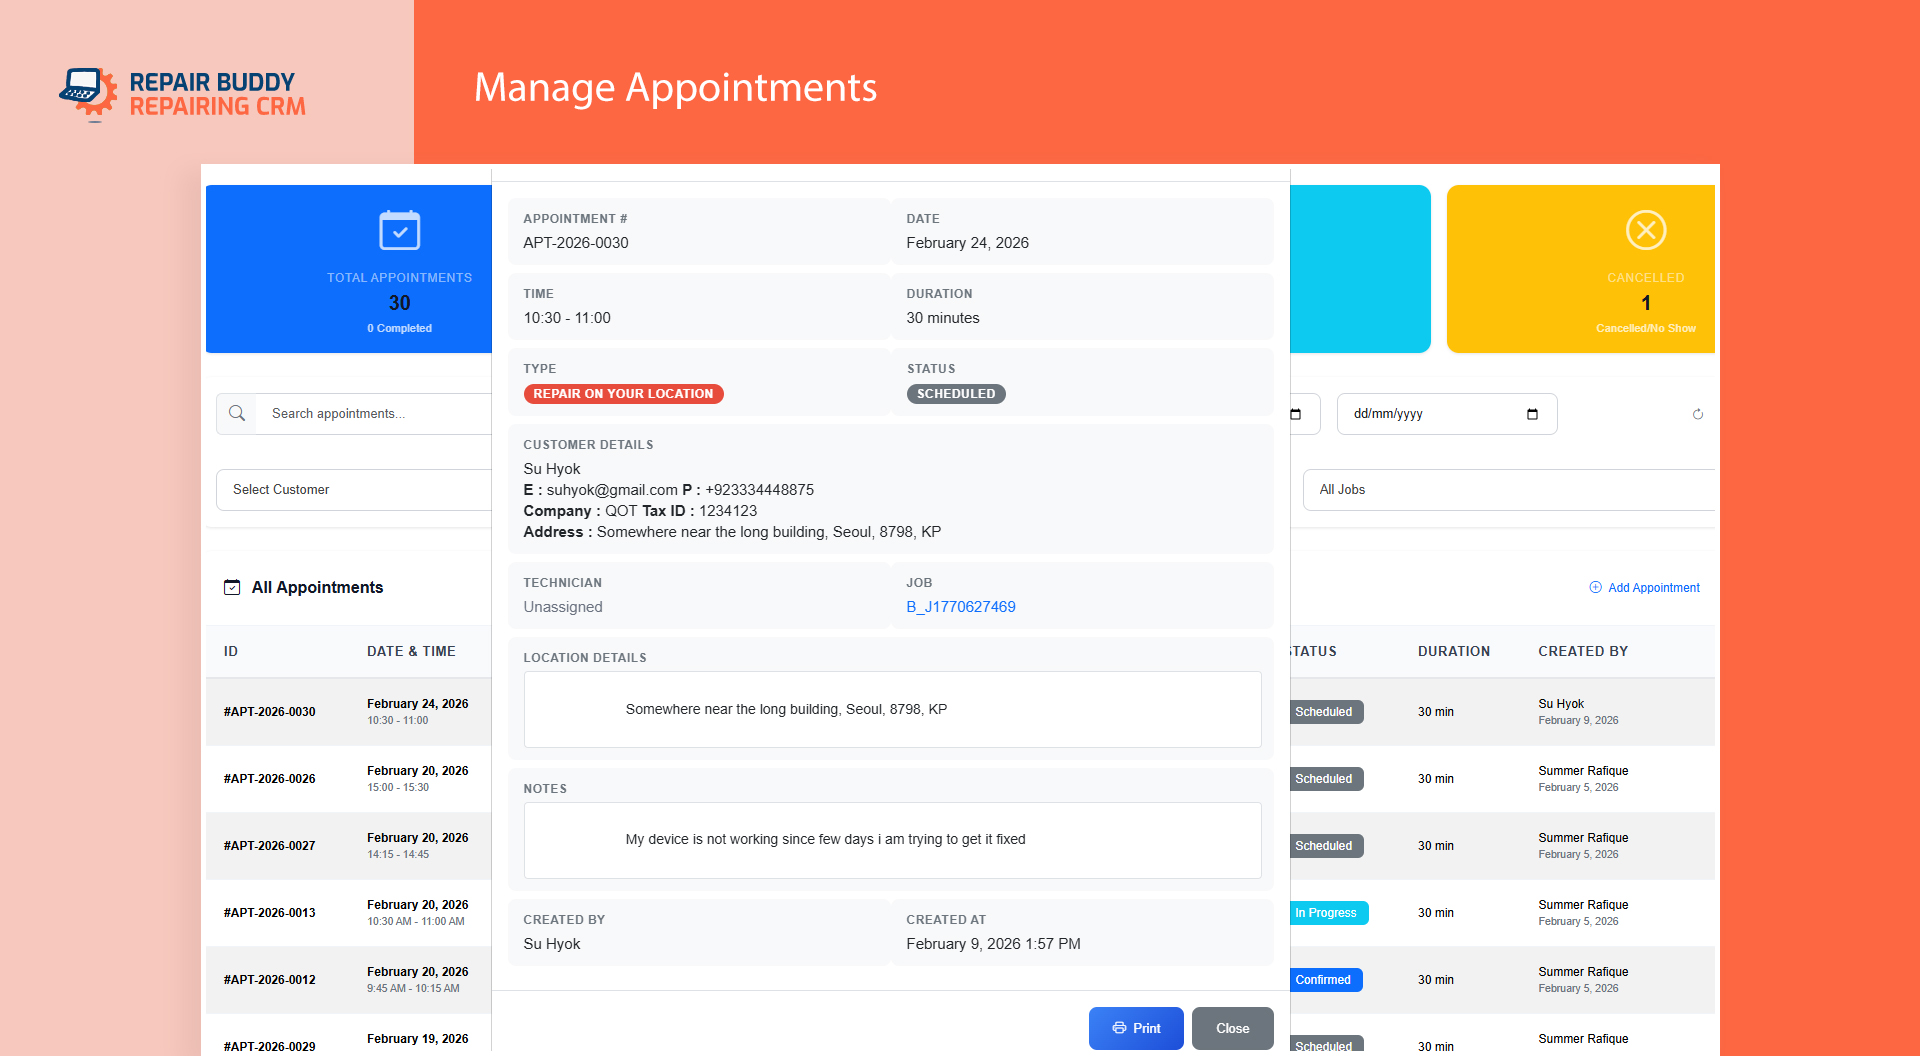The image size is (1920, 1056).
Task: Click the 30 minutes duration value
Action: pos(943,318)
